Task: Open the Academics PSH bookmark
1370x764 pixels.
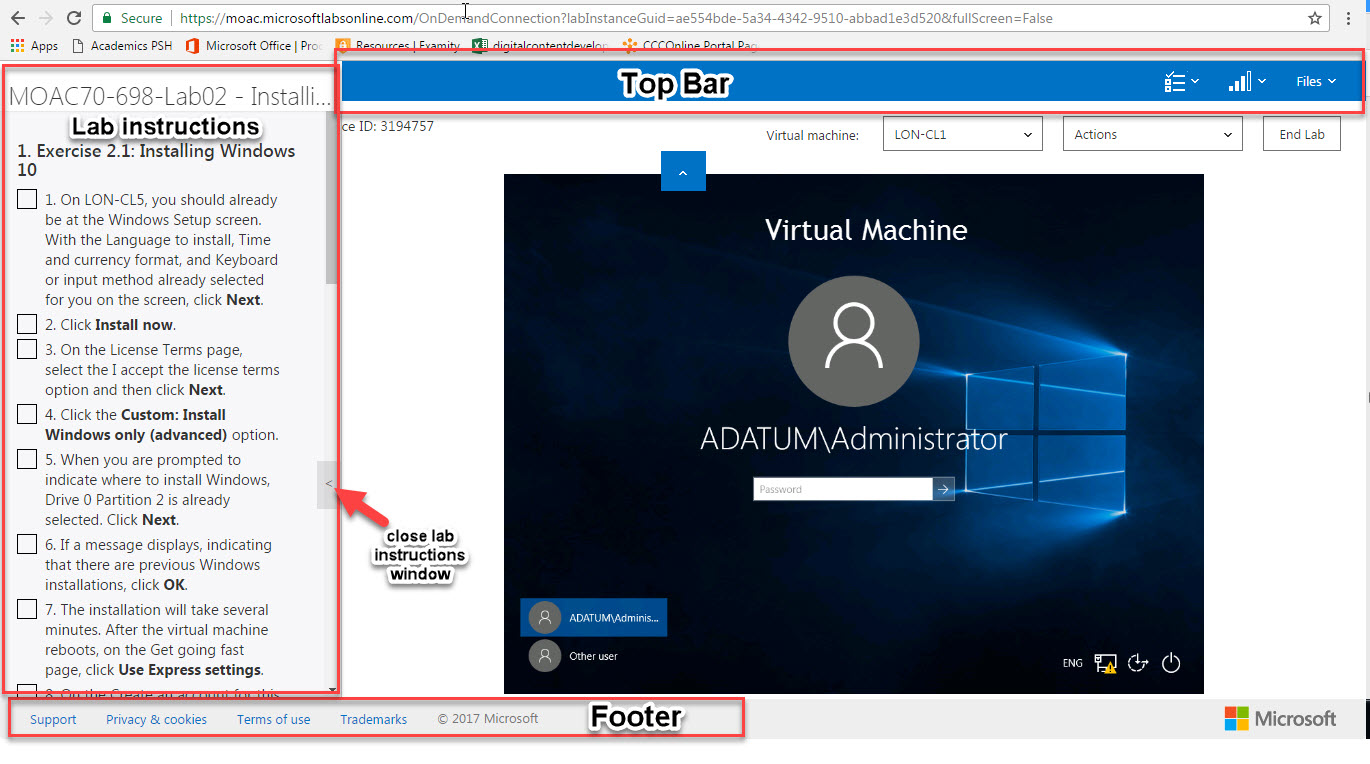Action: [122, 46]
